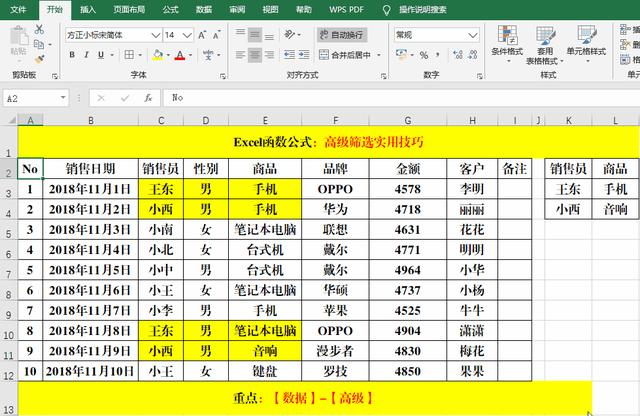Increase font size with larger A

click(x=202, y=35)
